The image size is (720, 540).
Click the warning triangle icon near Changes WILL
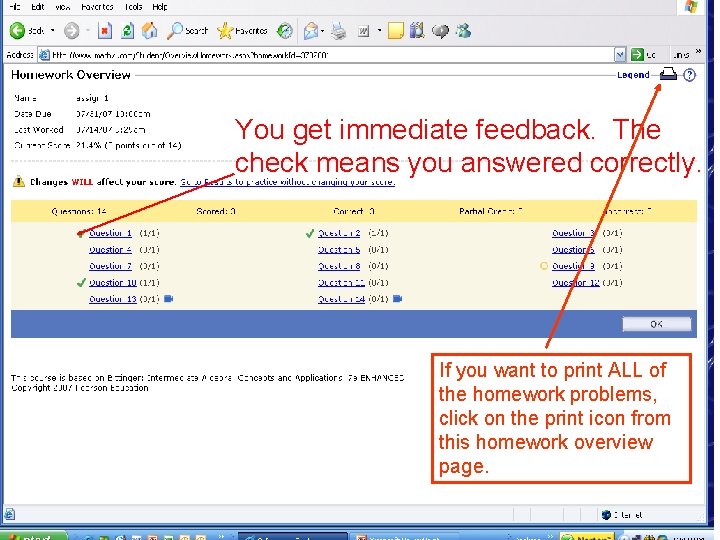tap(18, 181)
